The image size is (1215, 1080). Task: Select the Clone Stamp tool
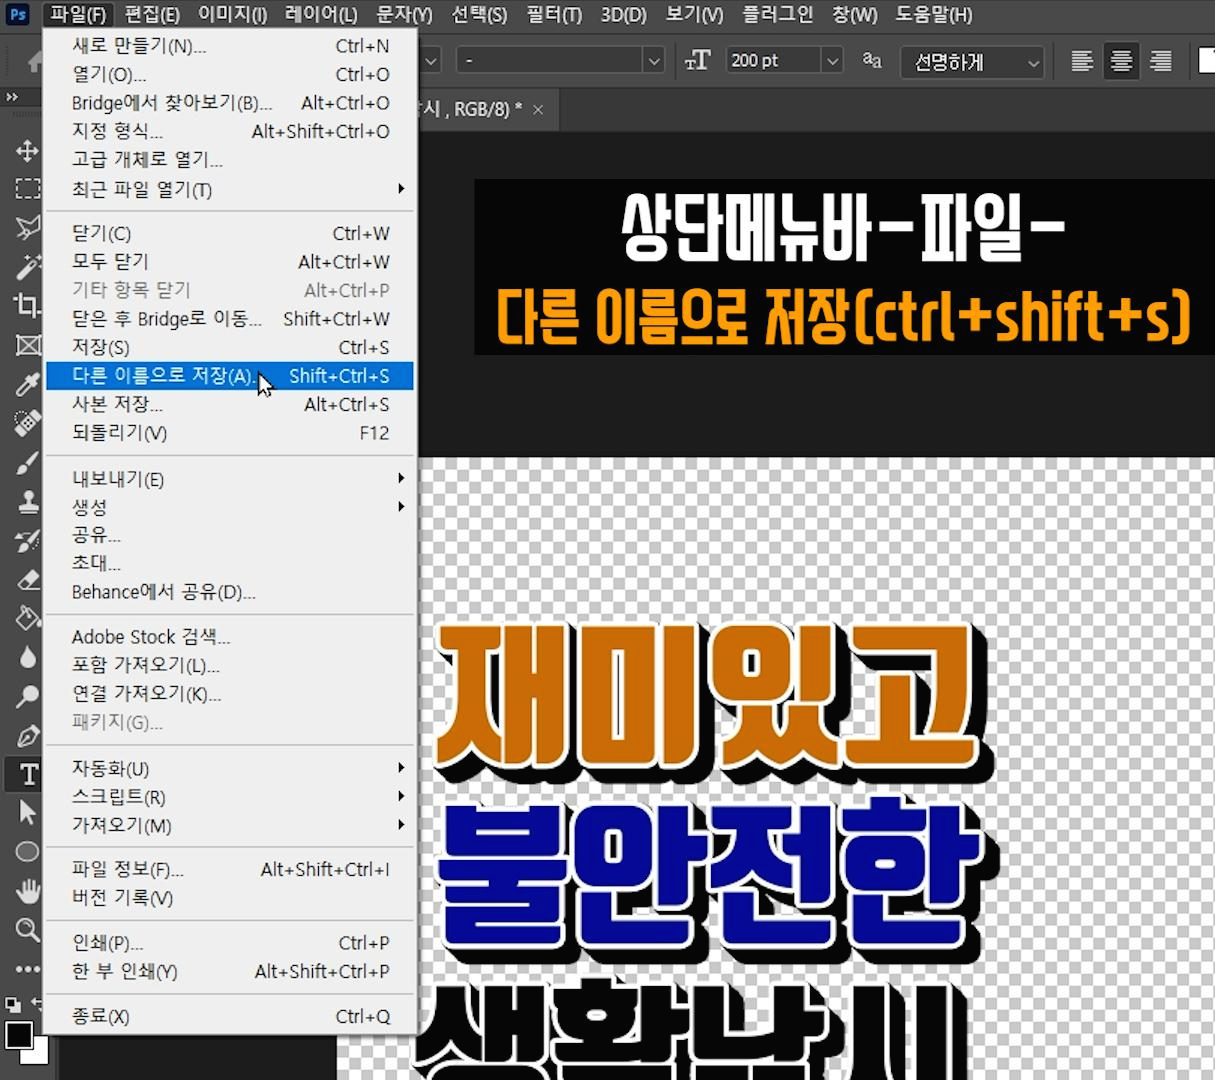pos(27,501)
